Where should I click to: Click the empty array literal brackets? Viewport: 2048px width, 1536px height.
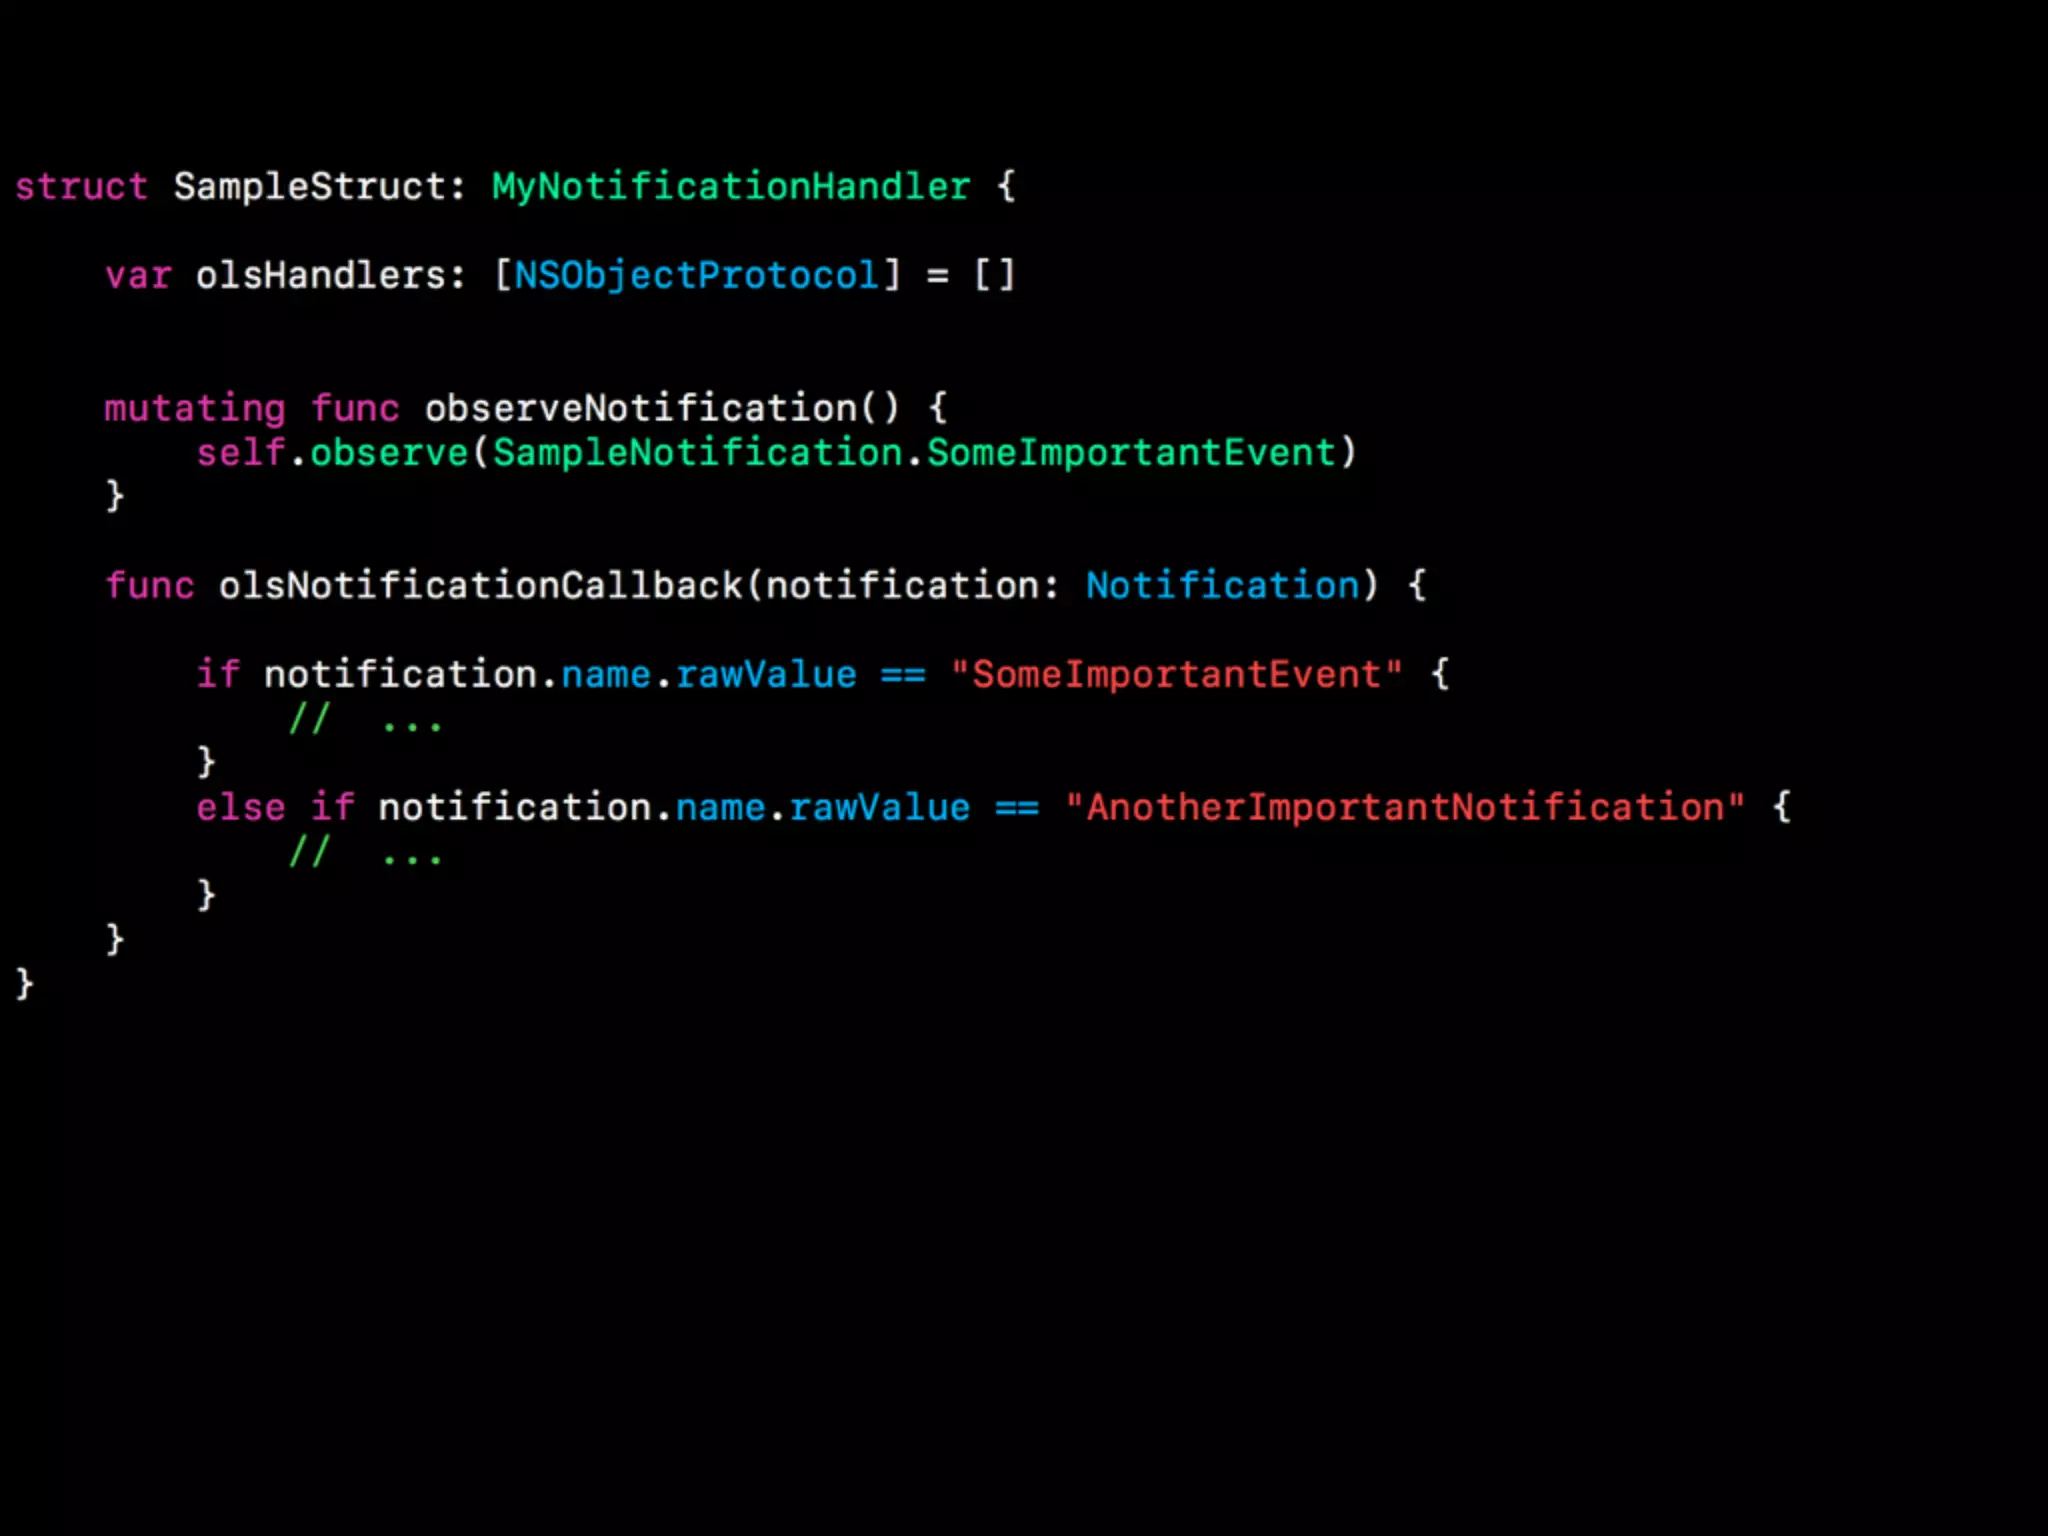click(995, 275)
